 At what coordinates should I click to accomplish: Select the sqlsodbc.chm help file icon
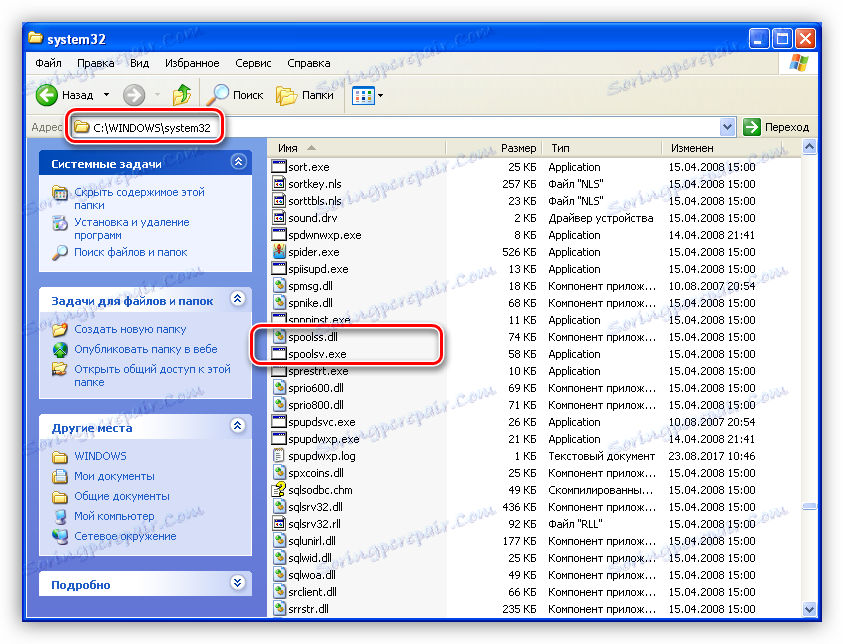point(279,489)
